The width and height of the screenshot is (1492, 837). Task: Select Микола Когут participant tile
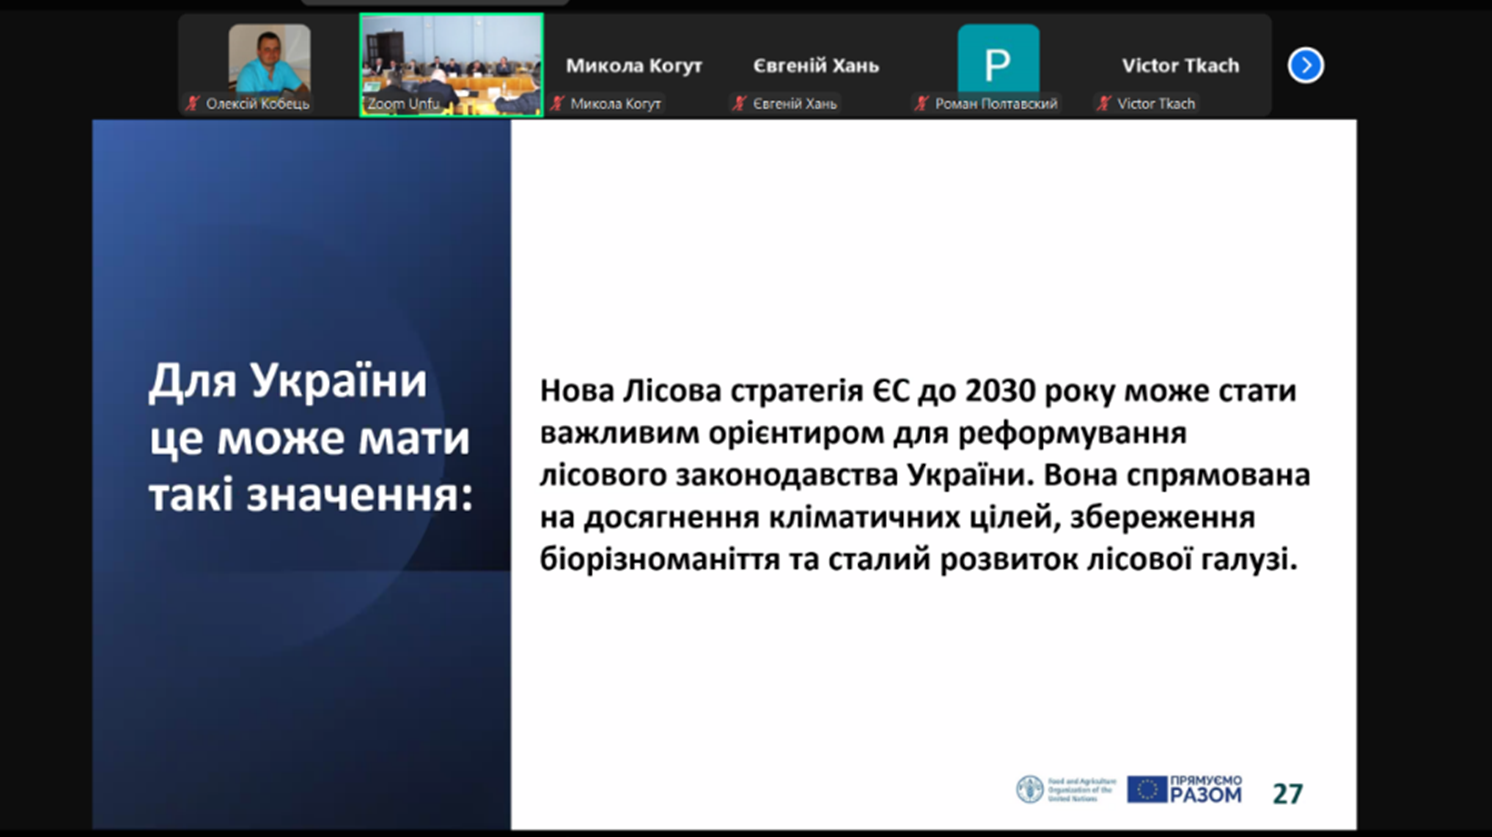click(634, 65)
